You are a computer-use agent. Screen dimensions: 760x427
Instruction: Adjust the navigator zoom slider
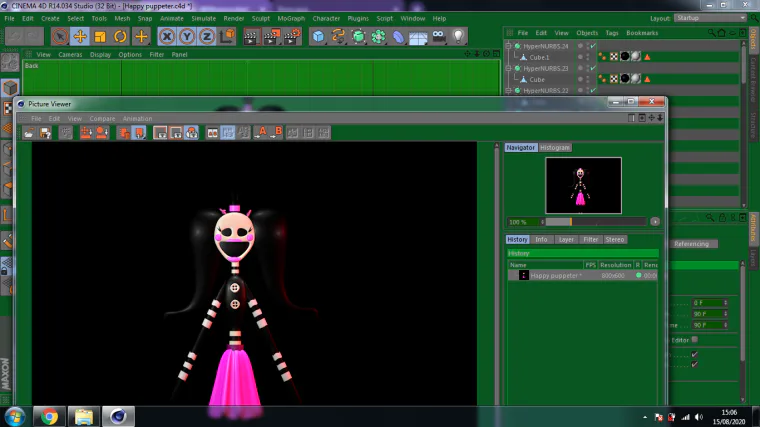[596, 222]
